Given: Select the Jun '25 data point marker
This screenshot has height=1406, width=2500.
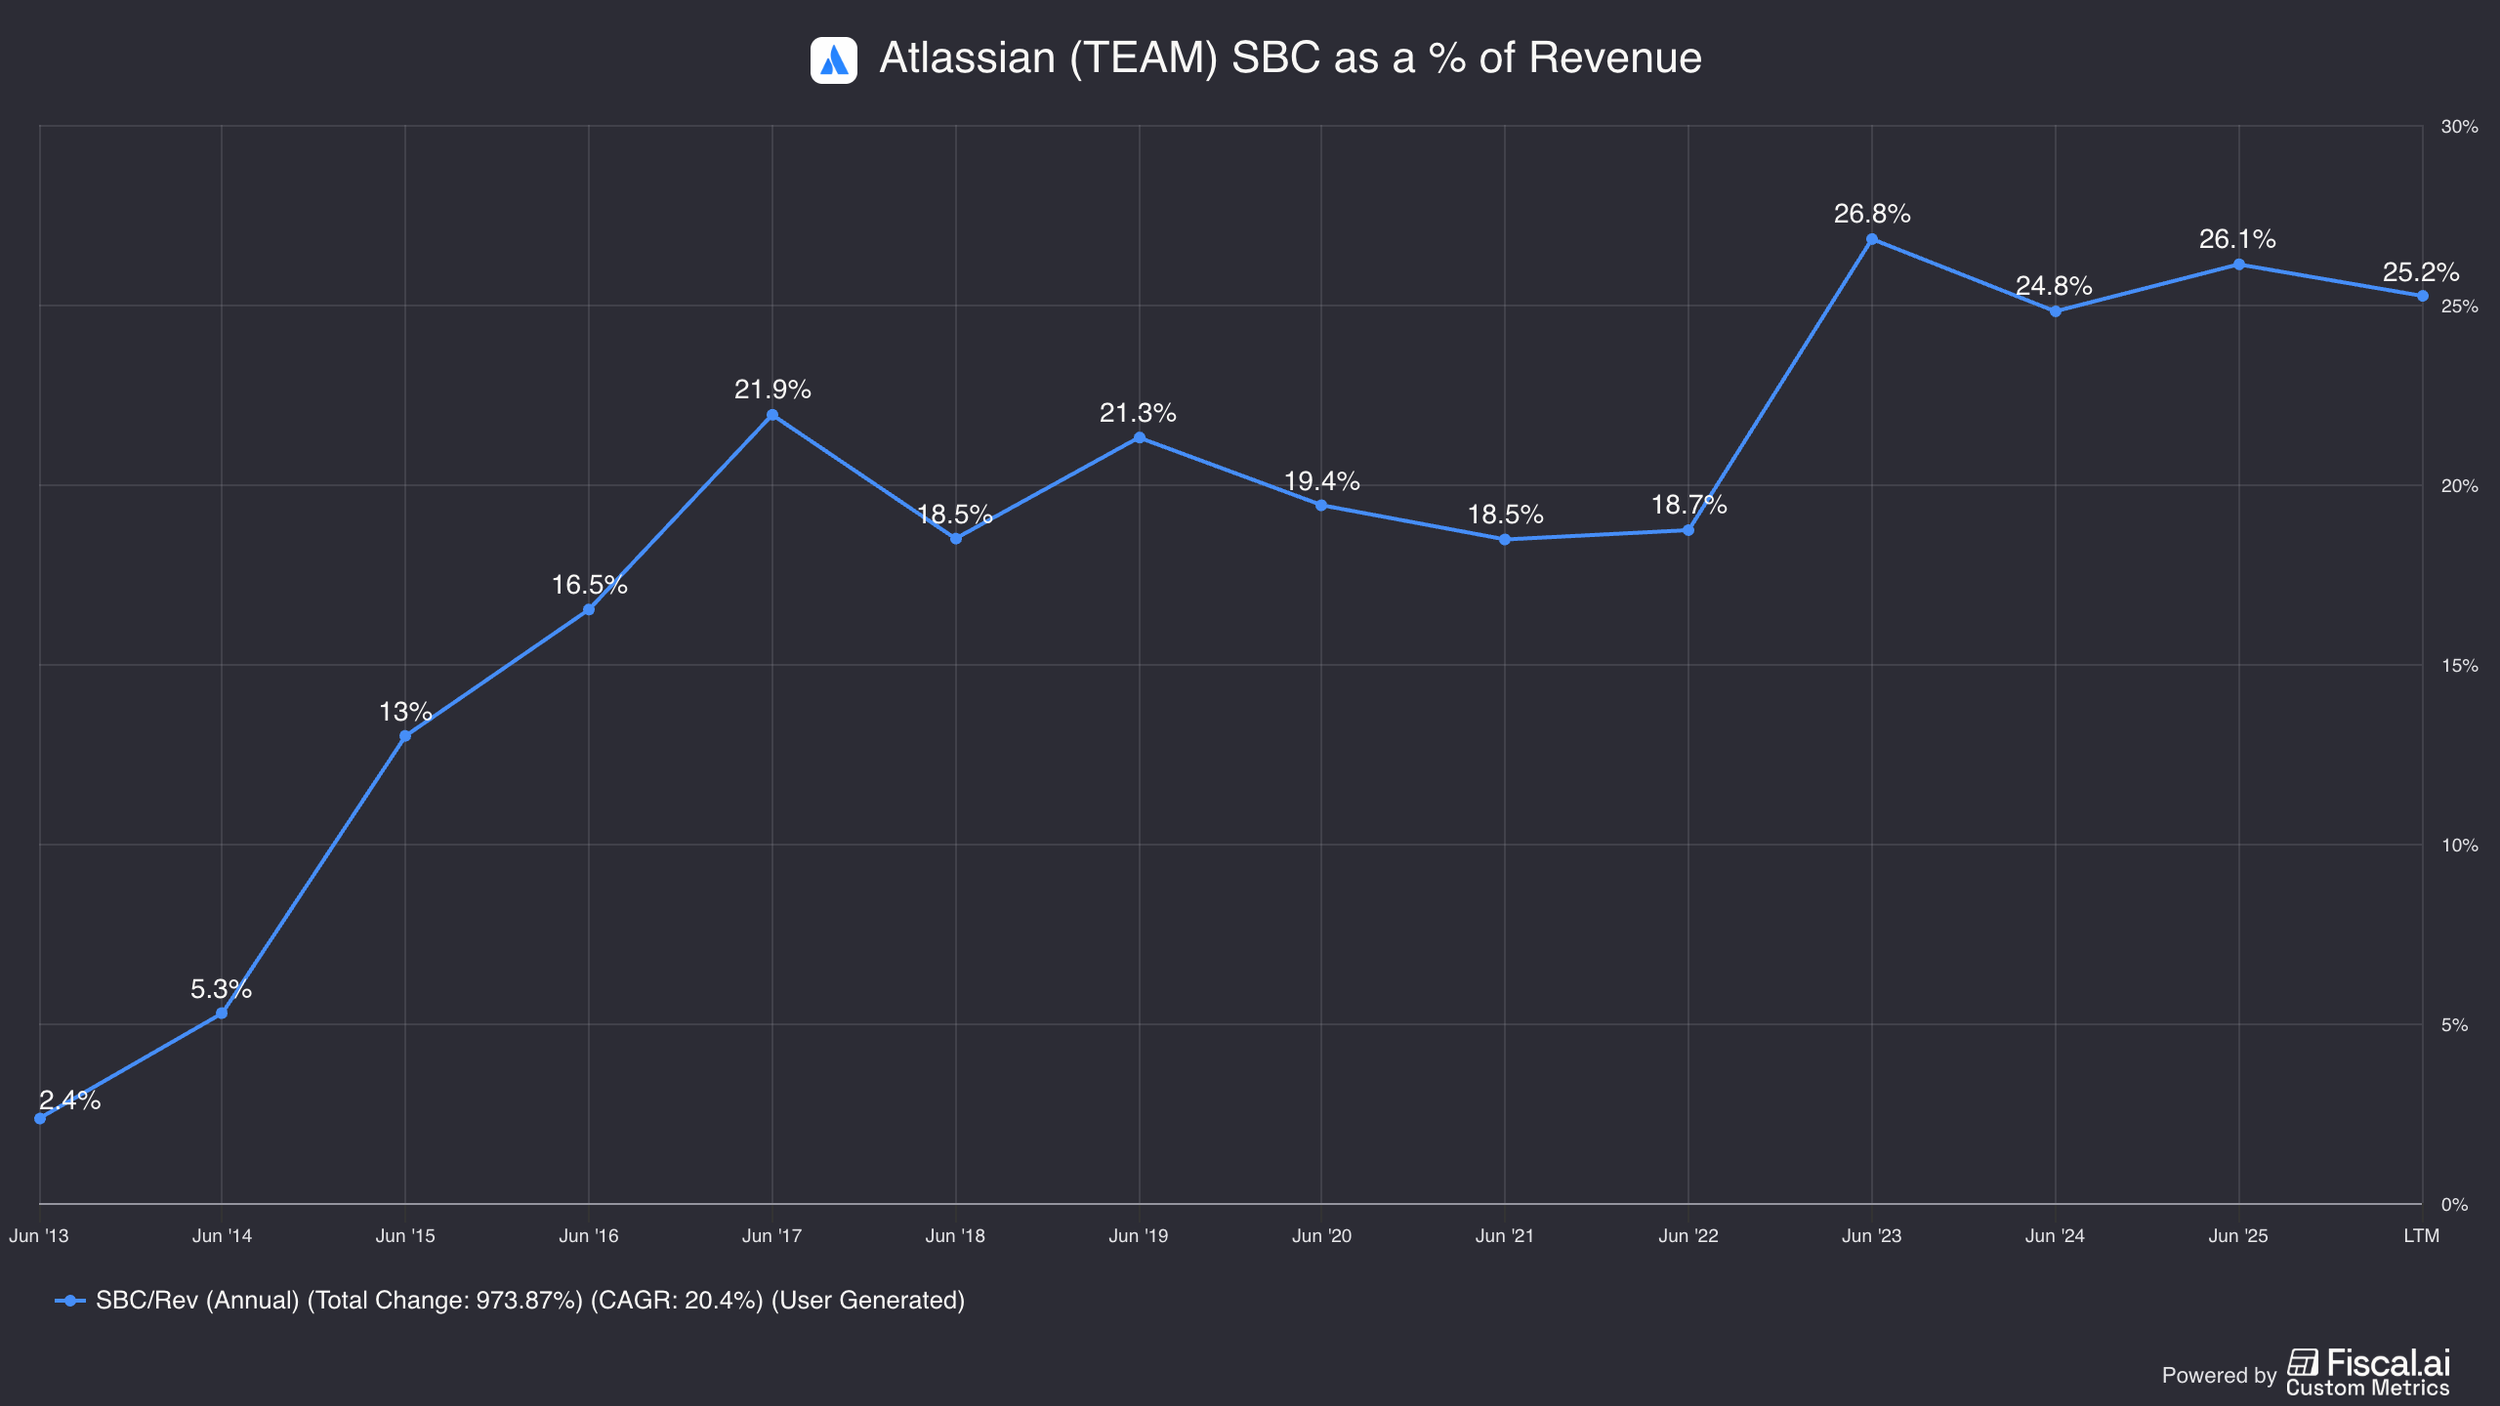Looking at the screenshot, I should pos(2239,265).
